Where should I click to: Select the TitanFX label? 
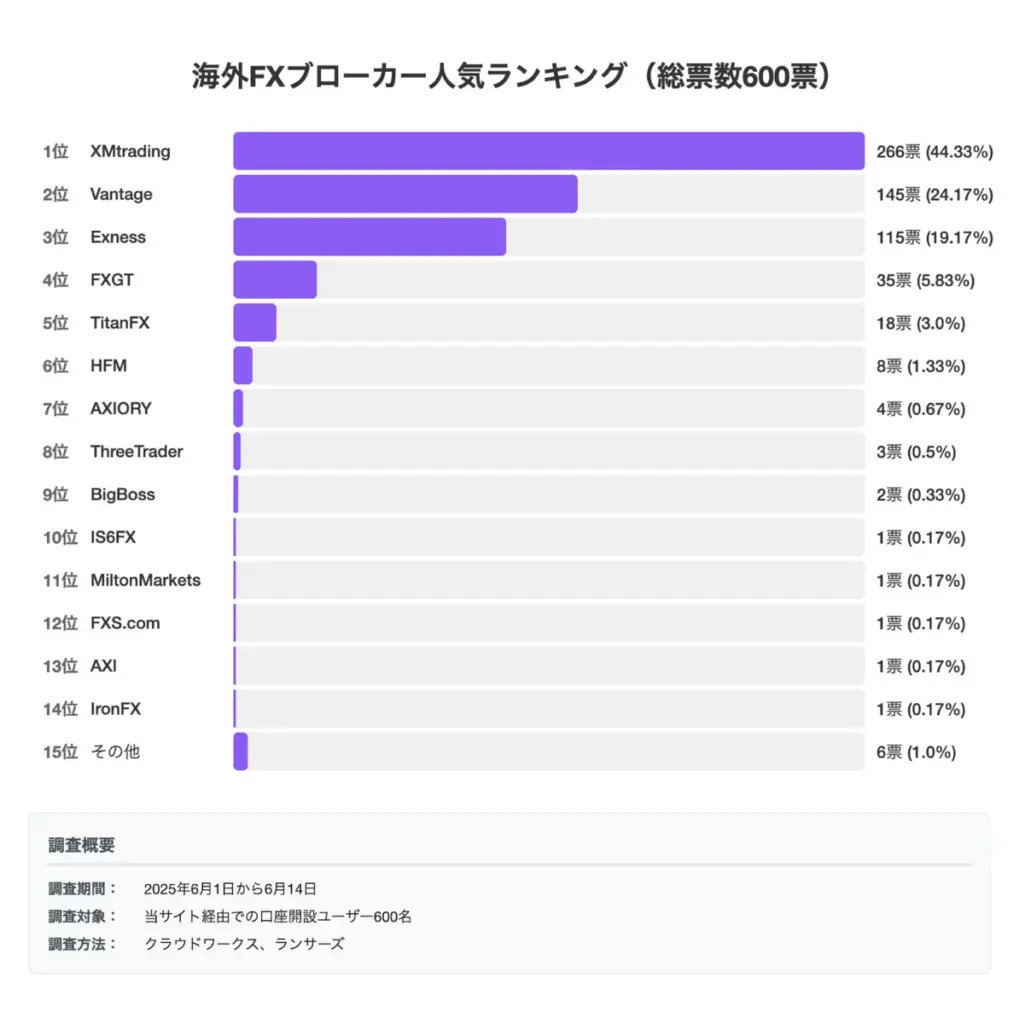pyautogui.click(x=119, y=323)
